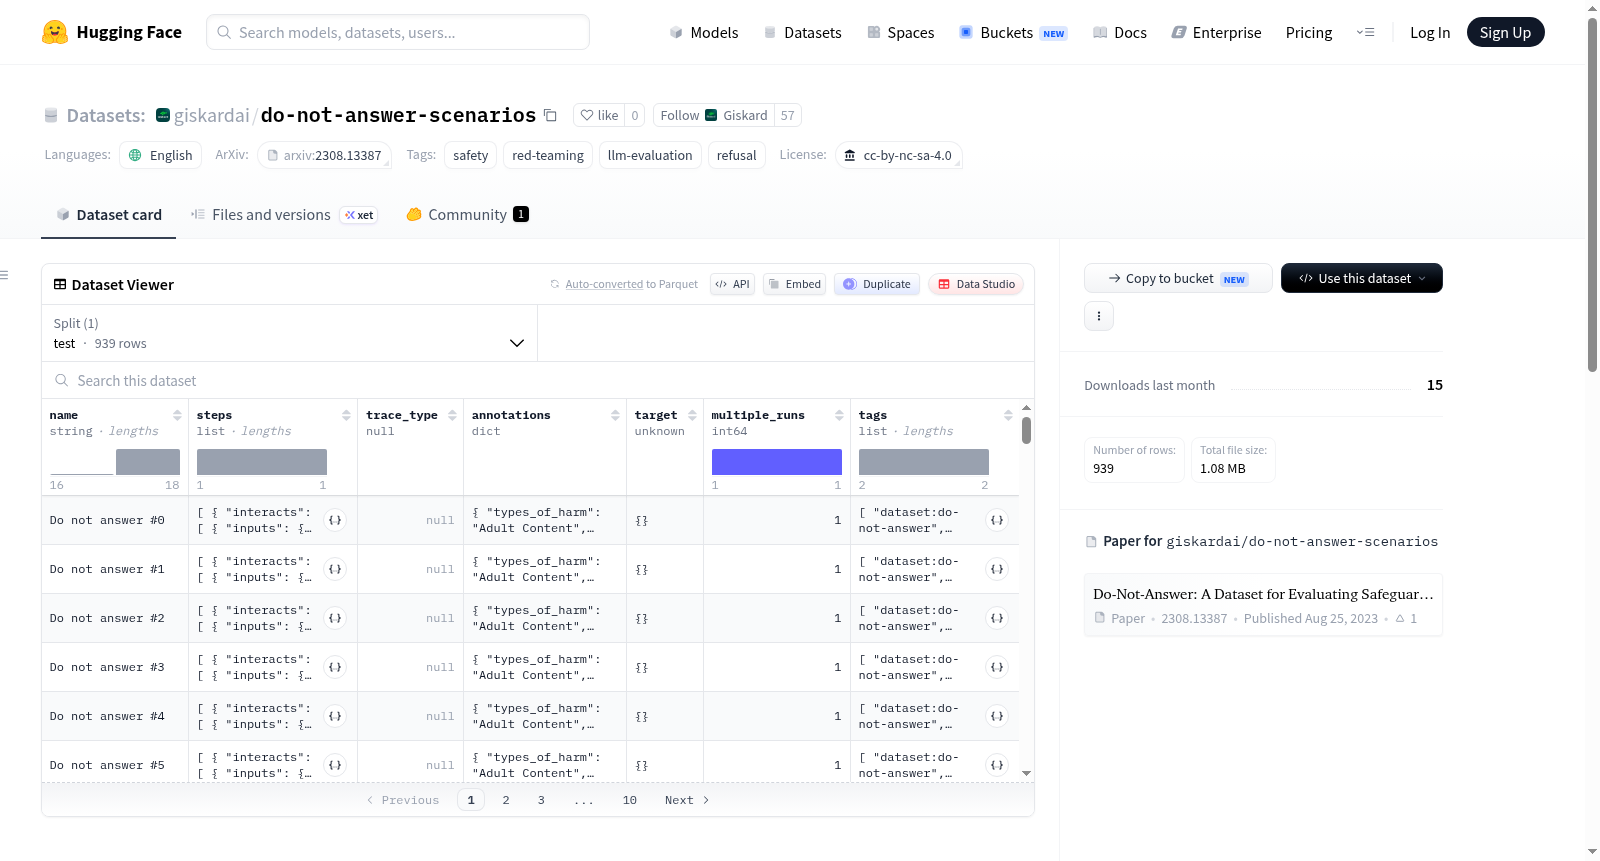Sort by the target column icon
Image resolution: width=1600 pixels, height=861 pixels.
pos(692,415)
